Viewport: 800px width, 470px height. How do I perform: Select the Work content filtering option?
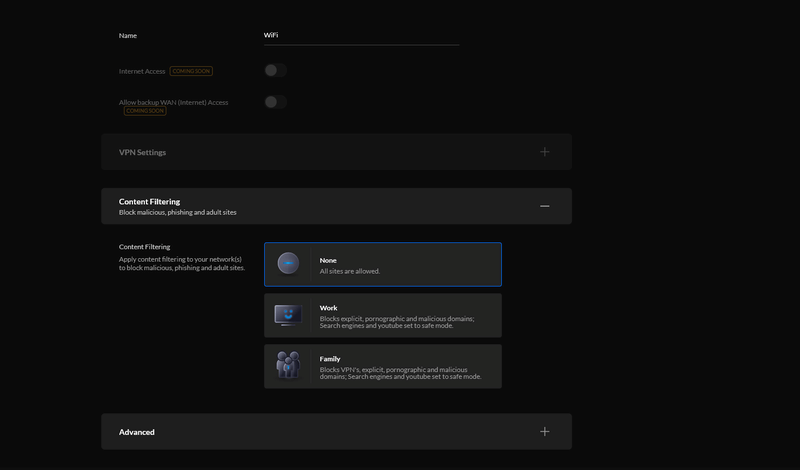point(383,315)
